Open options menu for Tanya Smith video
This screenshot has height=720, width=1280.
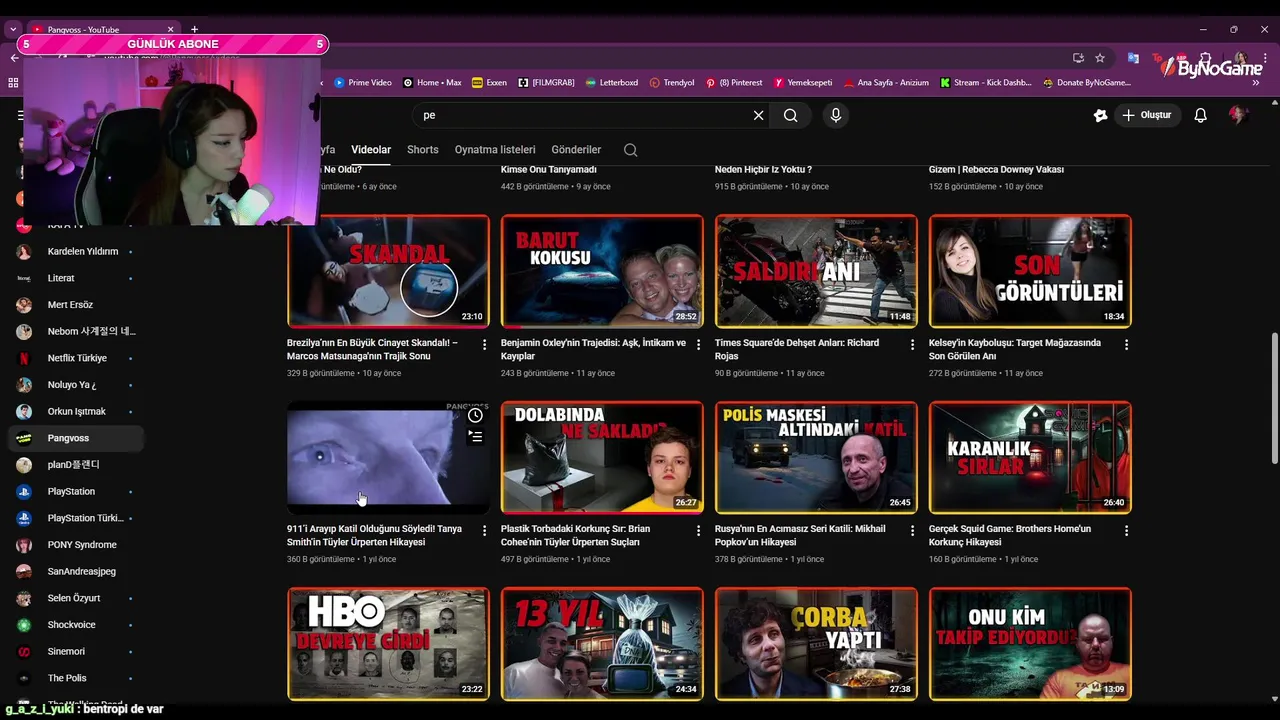pos(484,530)
